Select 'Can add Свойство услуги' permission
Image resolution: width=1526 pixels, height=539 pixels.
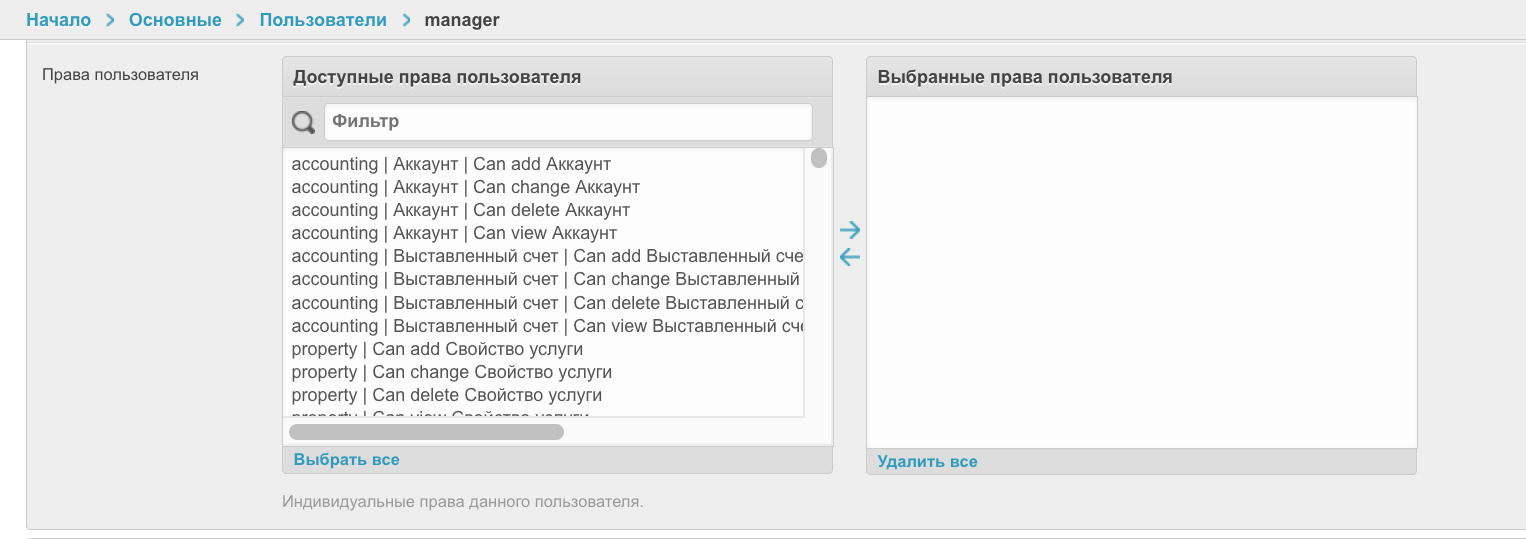click(437, 349)
